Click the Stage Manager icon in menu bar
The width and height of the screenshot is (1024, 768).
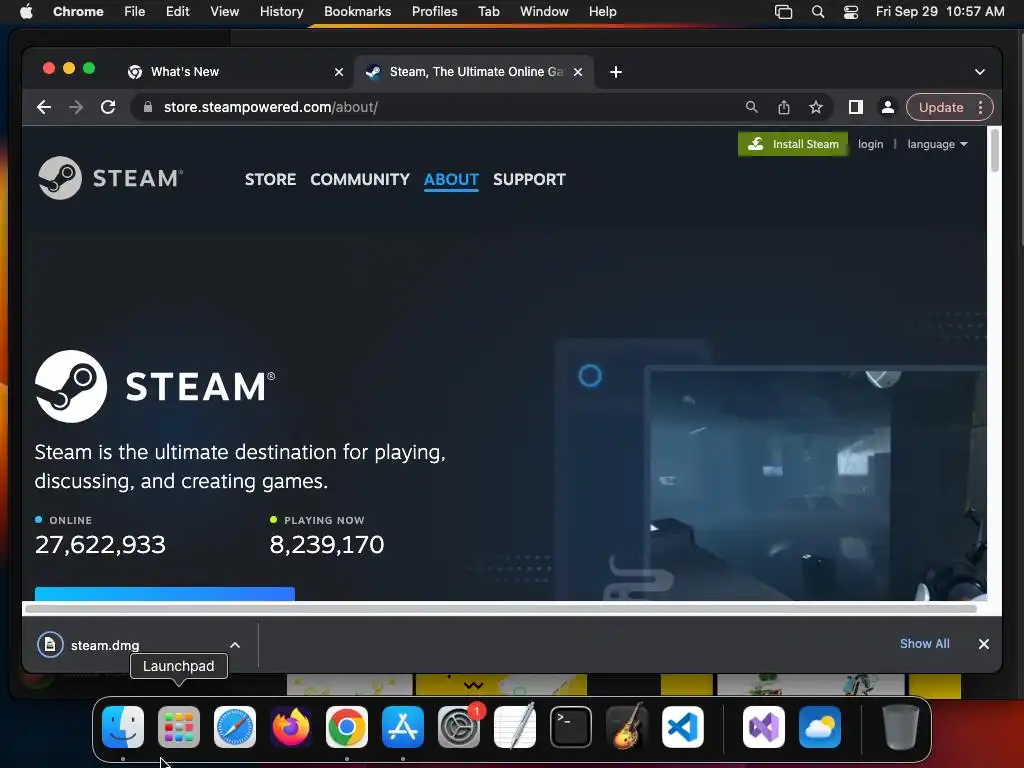tap(784, 12)
